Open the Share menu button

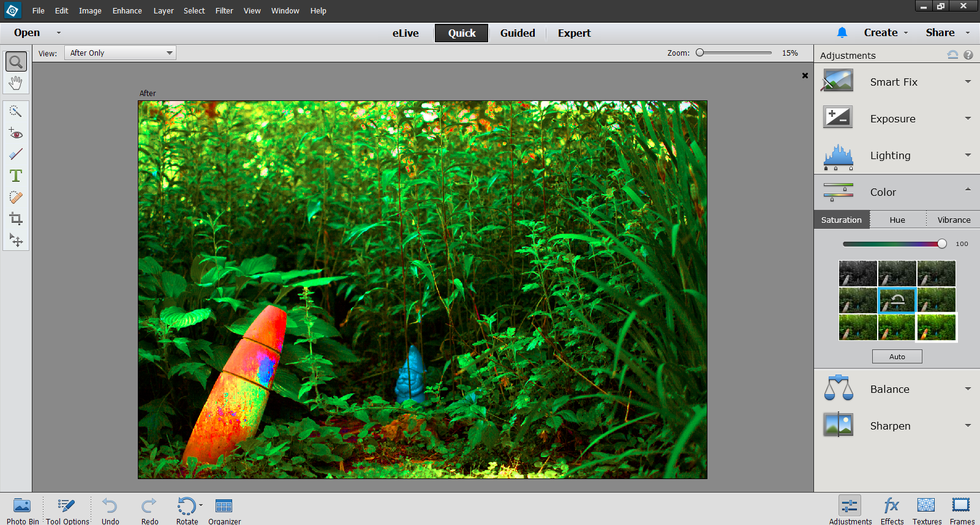click(946, 33)
